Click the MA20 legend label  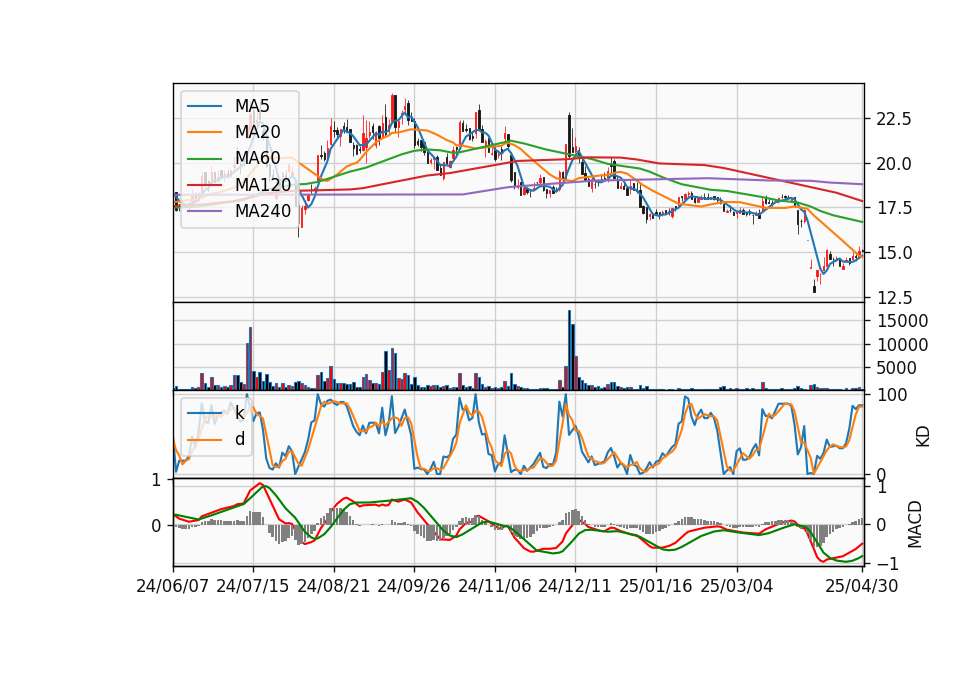tap(258, 132)
